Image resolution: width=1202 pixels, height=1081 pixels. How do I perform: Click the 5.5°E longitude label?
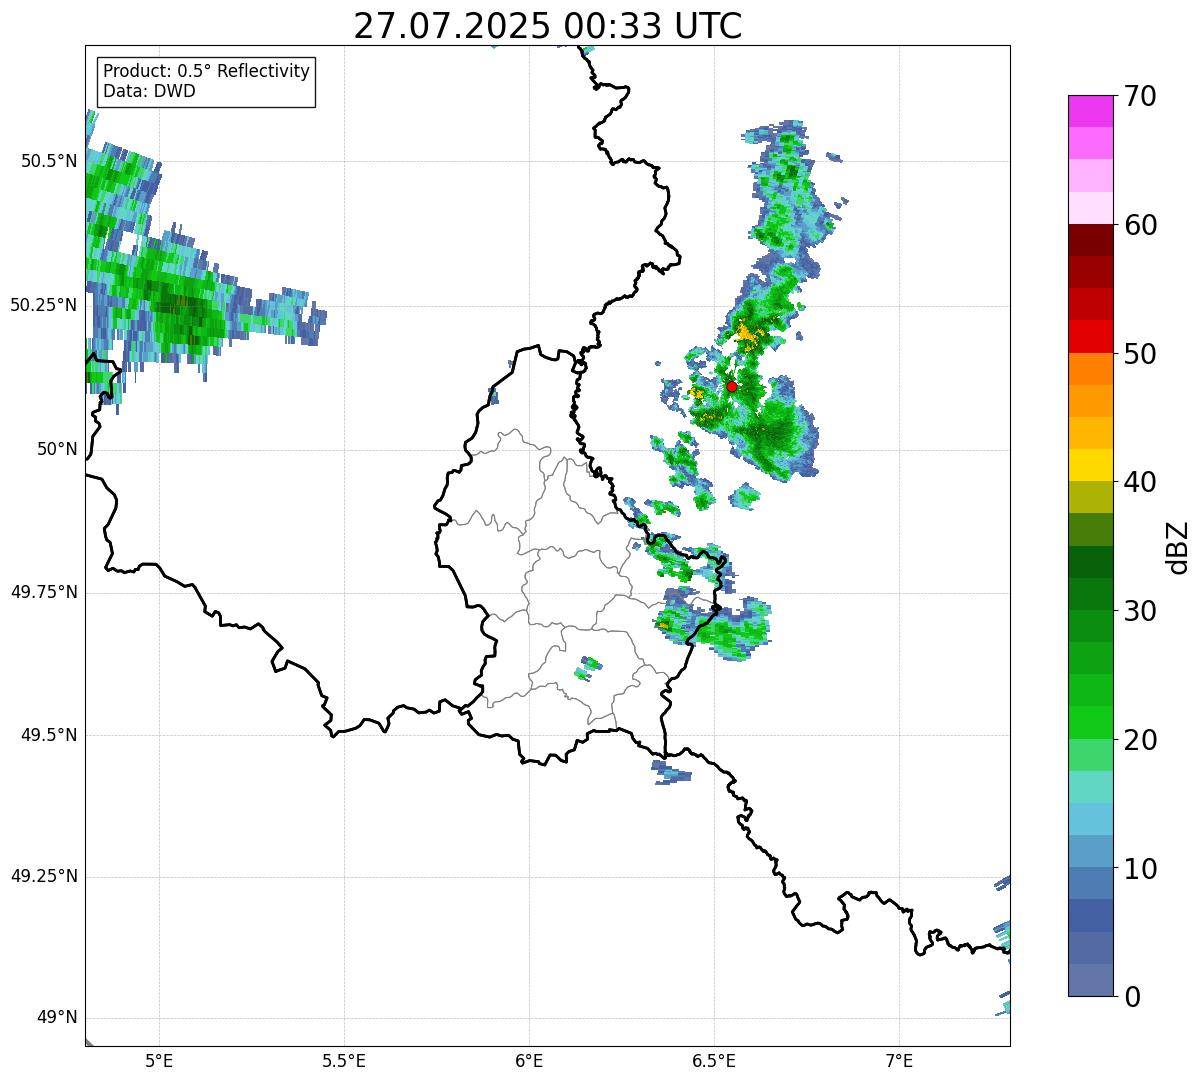click(x=344, y=1060)
